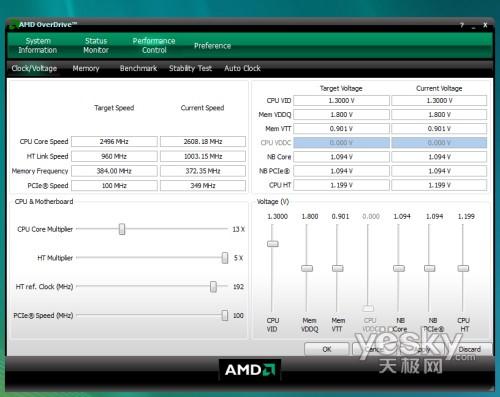Switch to Status Monitor tab

pyautogui.click(x=96, y=46)
